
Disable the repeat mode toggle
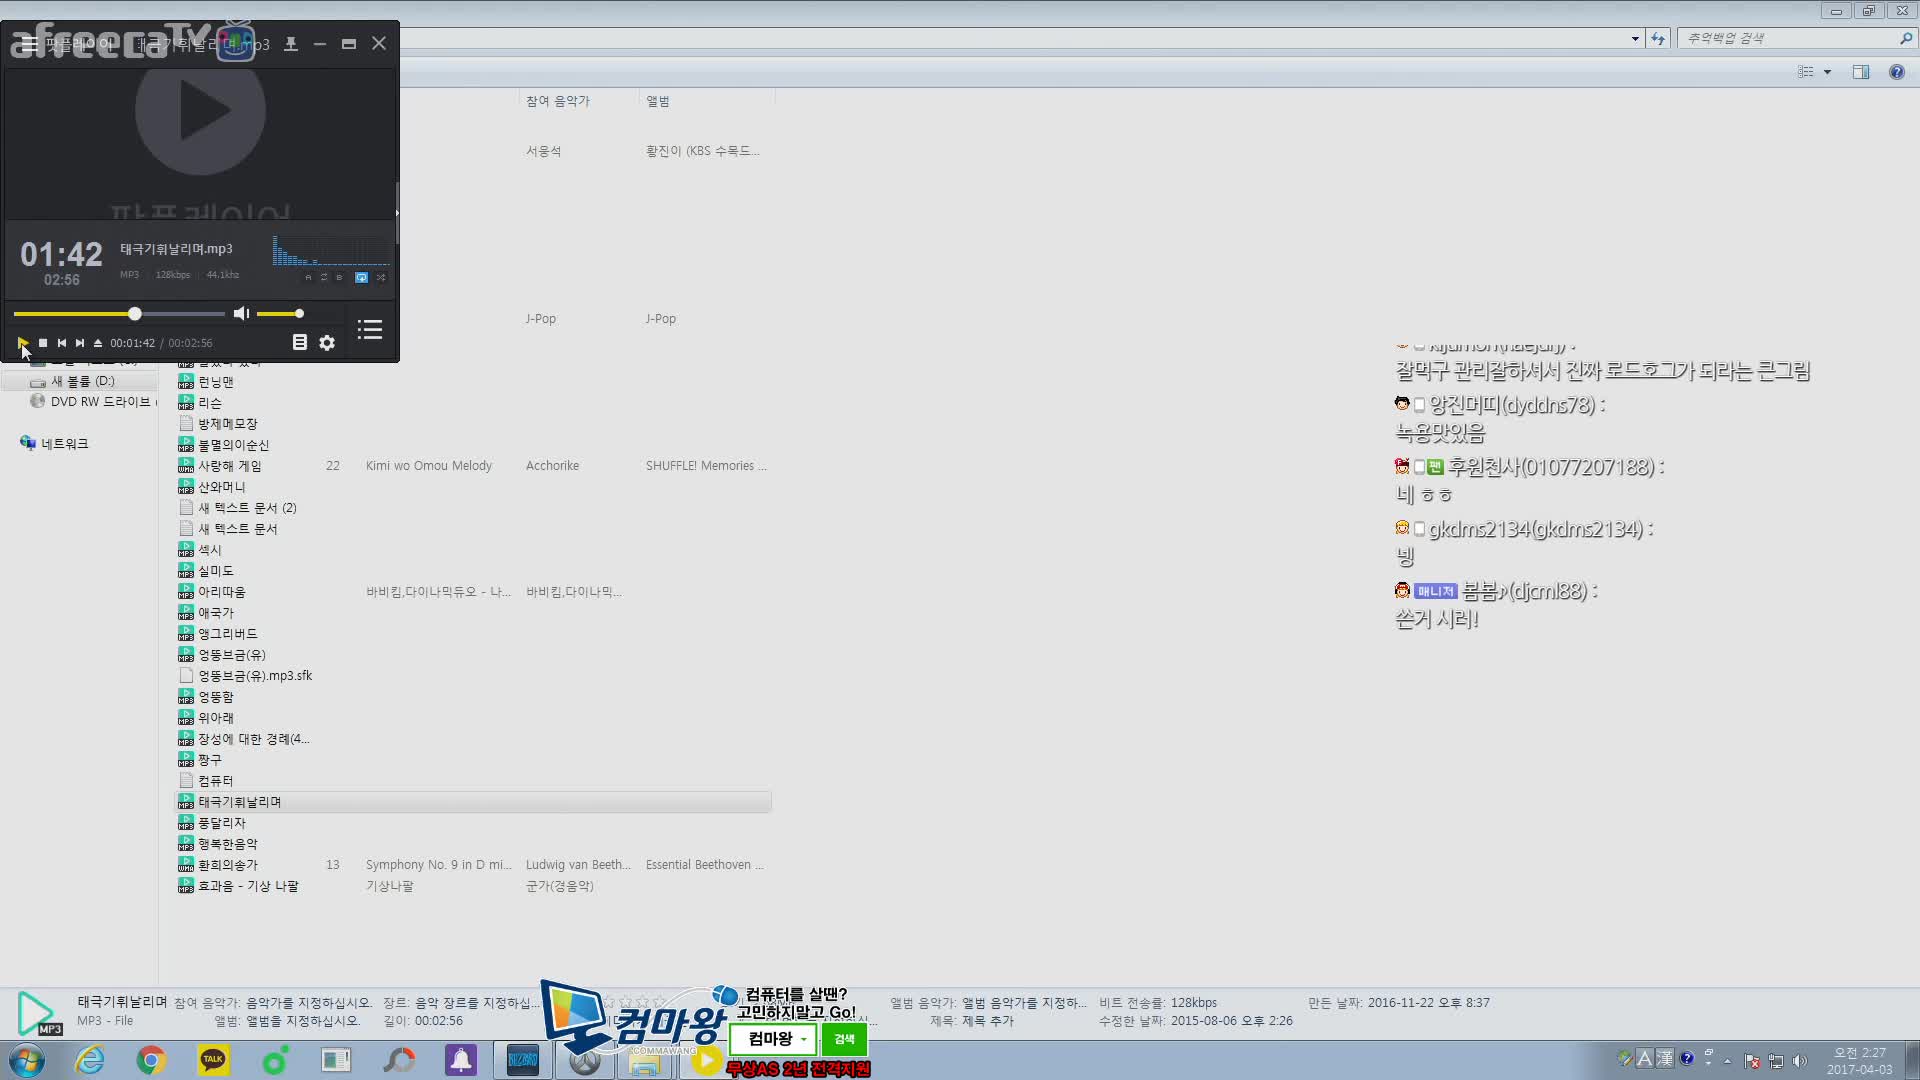361,277
